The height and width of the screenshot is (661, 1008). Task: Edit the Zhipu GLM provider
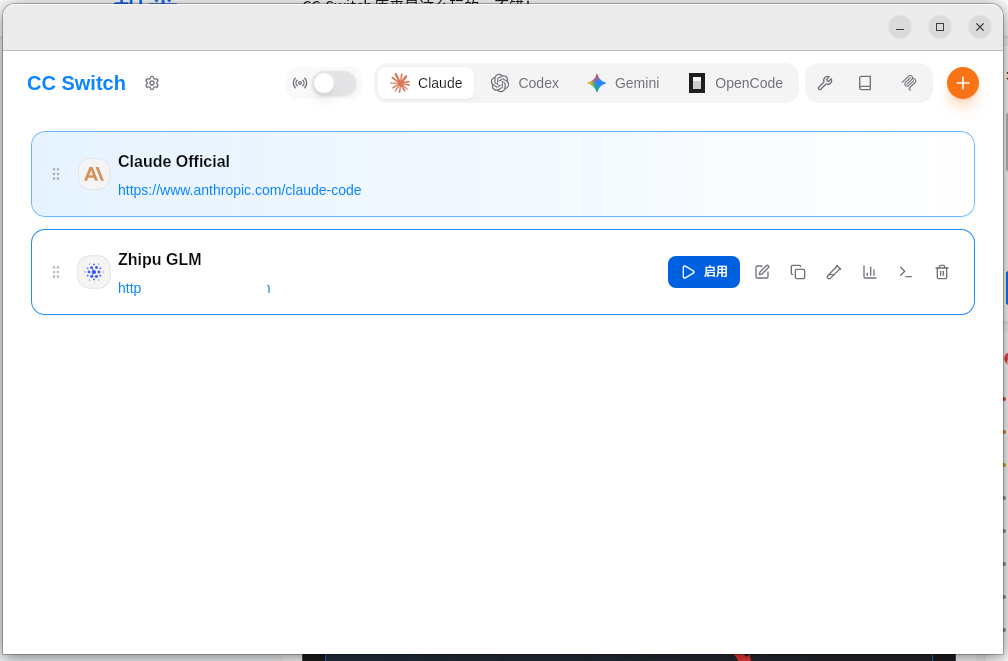pyautogui.click(x=762, y=272)
